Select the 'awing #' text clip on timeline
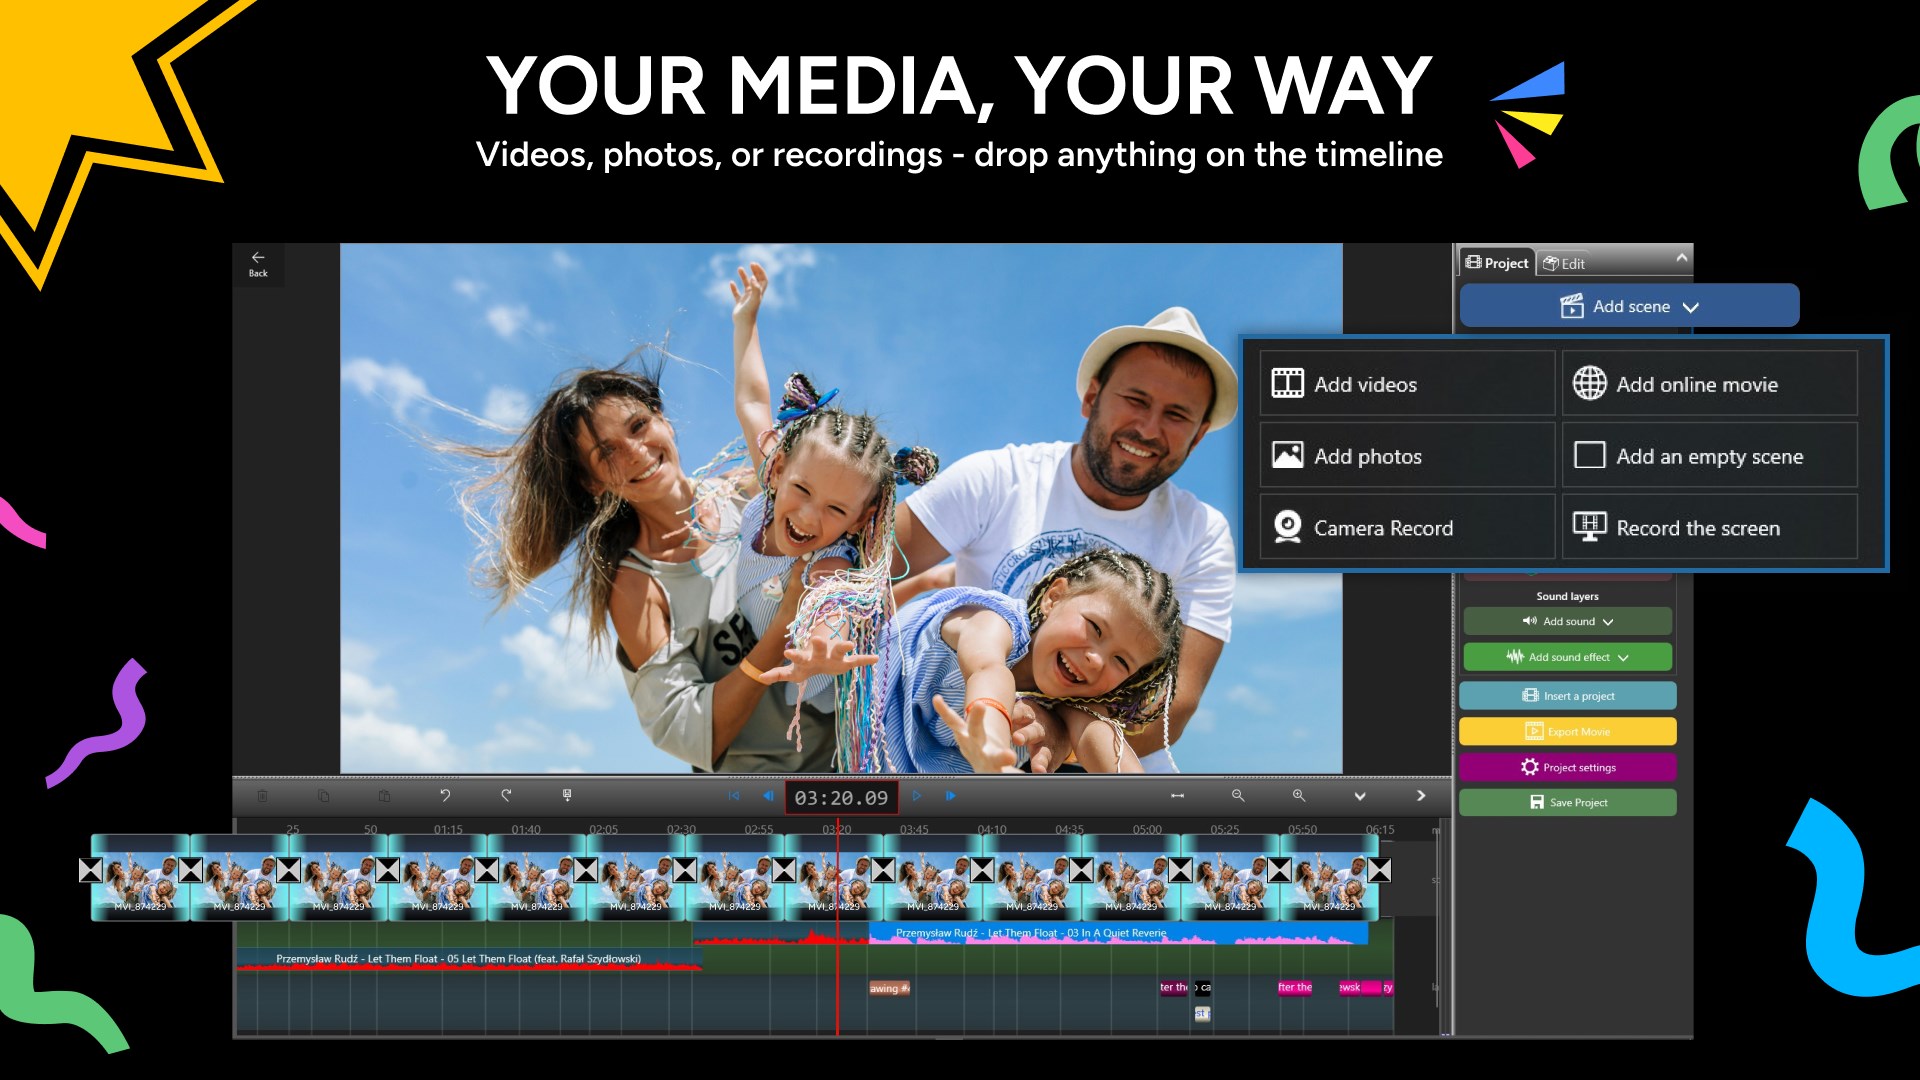This screenshot has height=1080, width=1920. pos(889,988)
